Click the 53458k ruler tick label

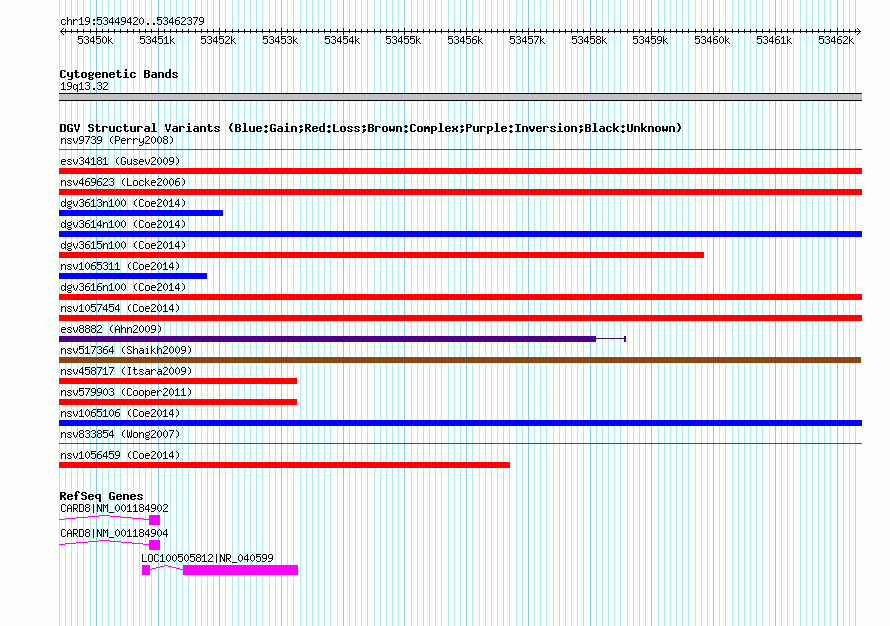click(x=589, y=40)
